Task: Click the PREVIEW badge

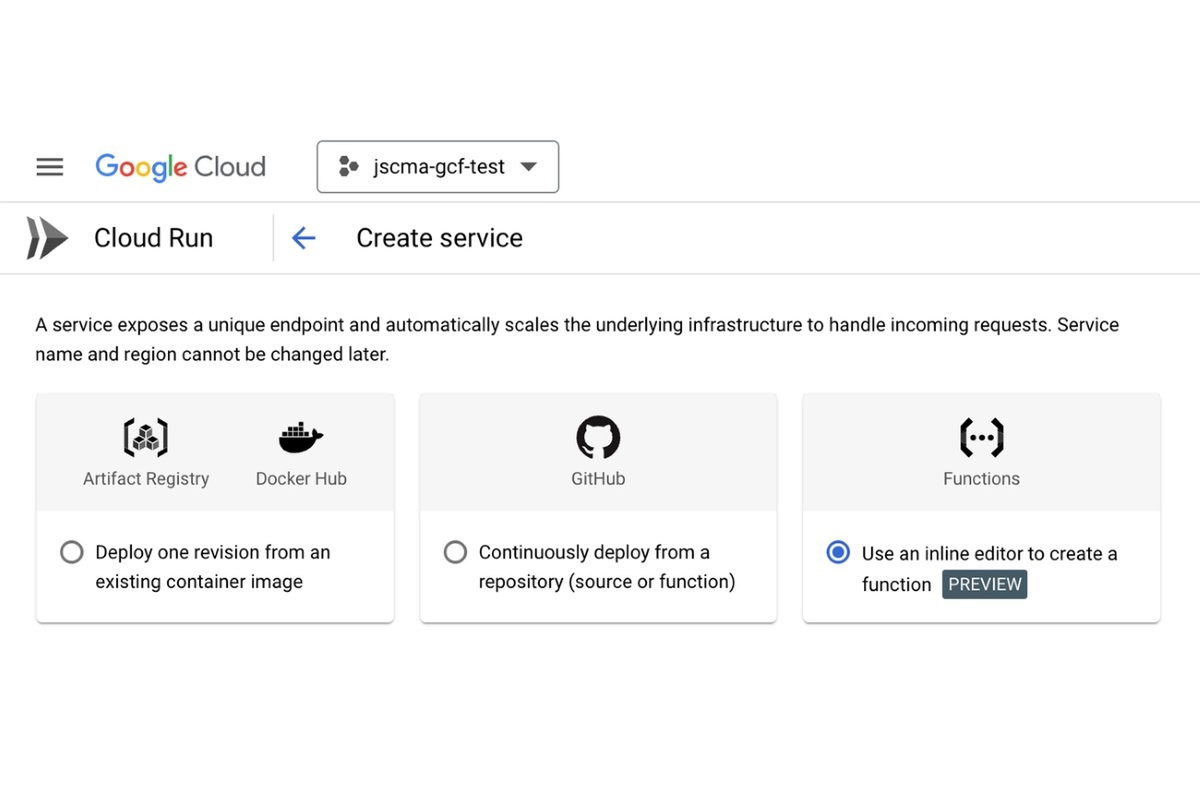Action: tap(984, 584)
